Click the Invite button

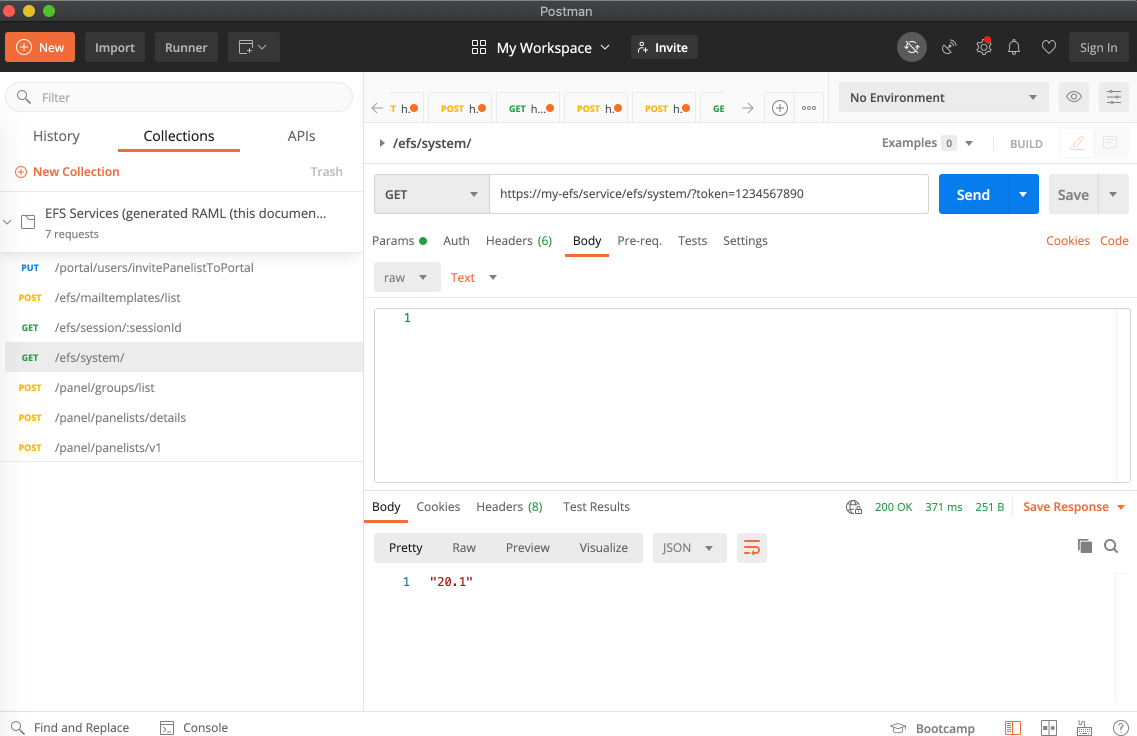(663, 47)
